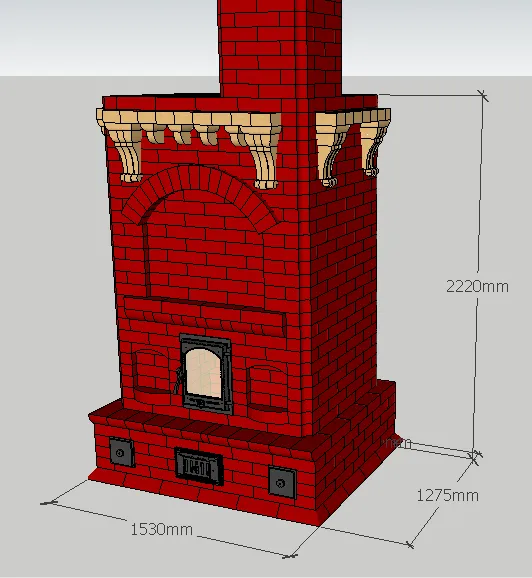Select the left square cleanout door
This screenshot has width=532, height=578.
[122, 452]
